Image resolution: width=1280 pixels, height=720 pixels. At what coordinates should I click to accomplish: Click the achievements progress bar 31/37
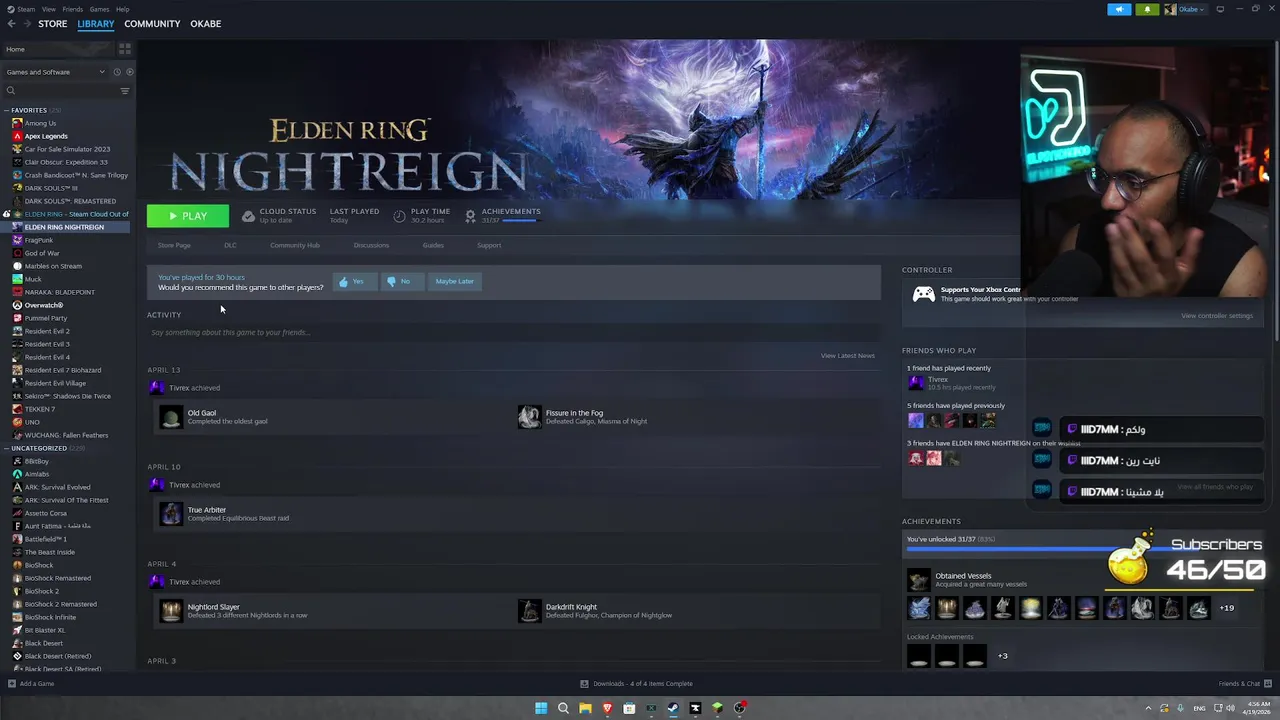pos(519,220)
